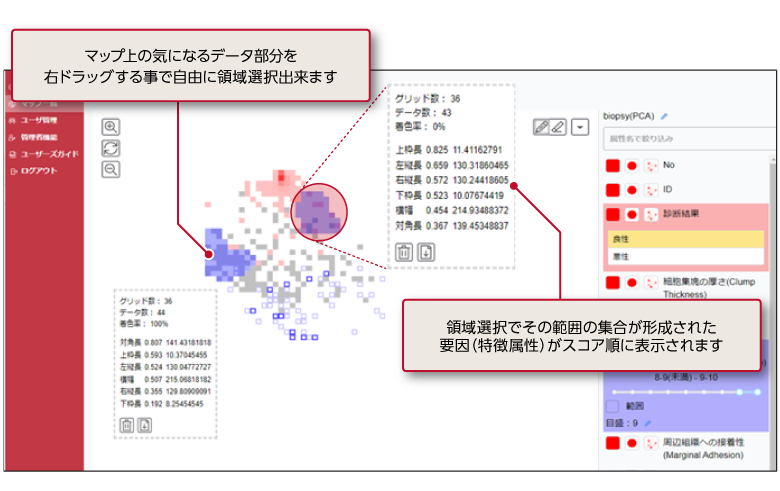Click the red square swatch for 診断結果
Image resolution: width=780 pixels, height=491 pixels.
612,214
